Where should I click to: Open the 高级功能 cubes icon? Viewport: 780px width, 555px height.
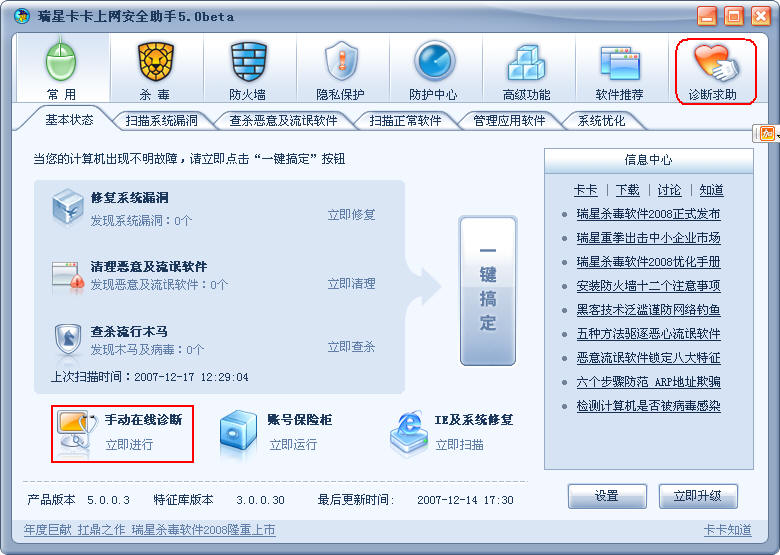[526, 64]
